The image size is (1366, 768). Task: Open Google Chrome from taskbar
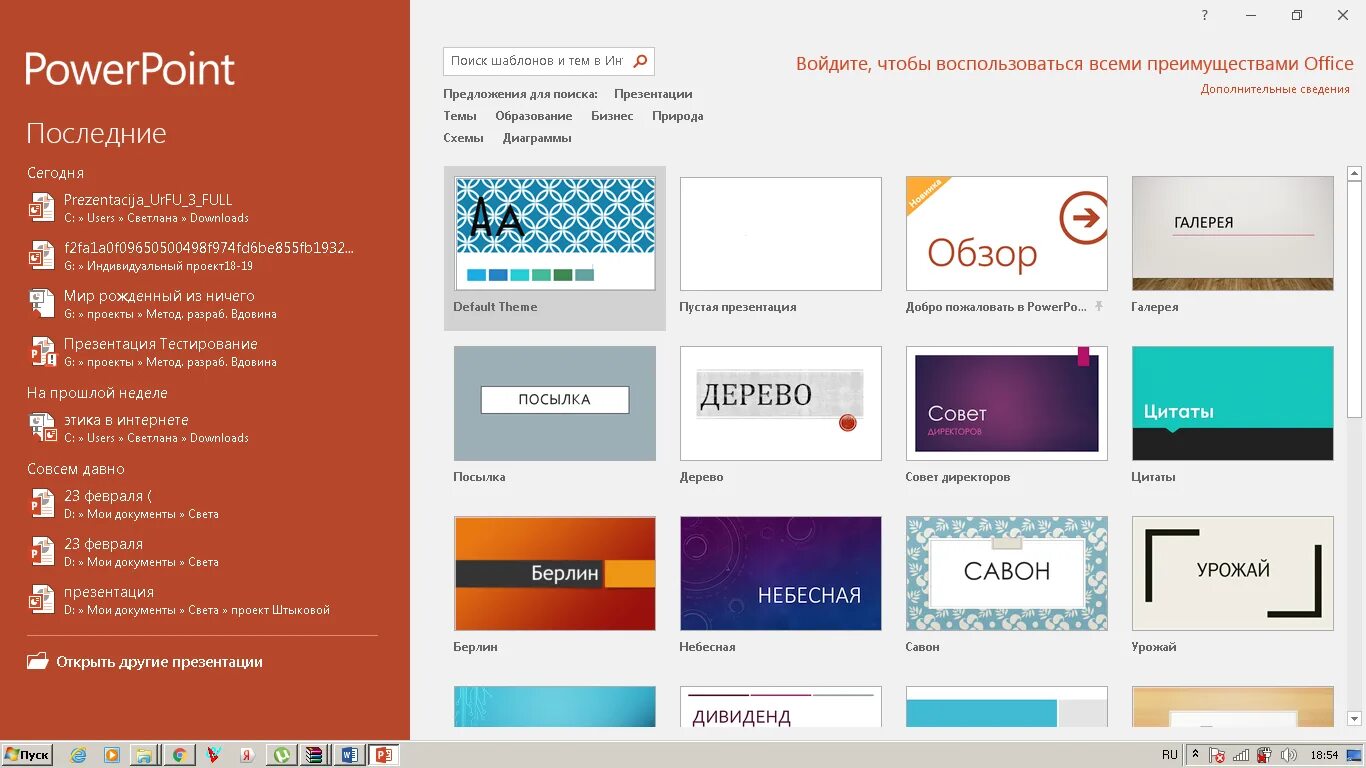(179, 755)
